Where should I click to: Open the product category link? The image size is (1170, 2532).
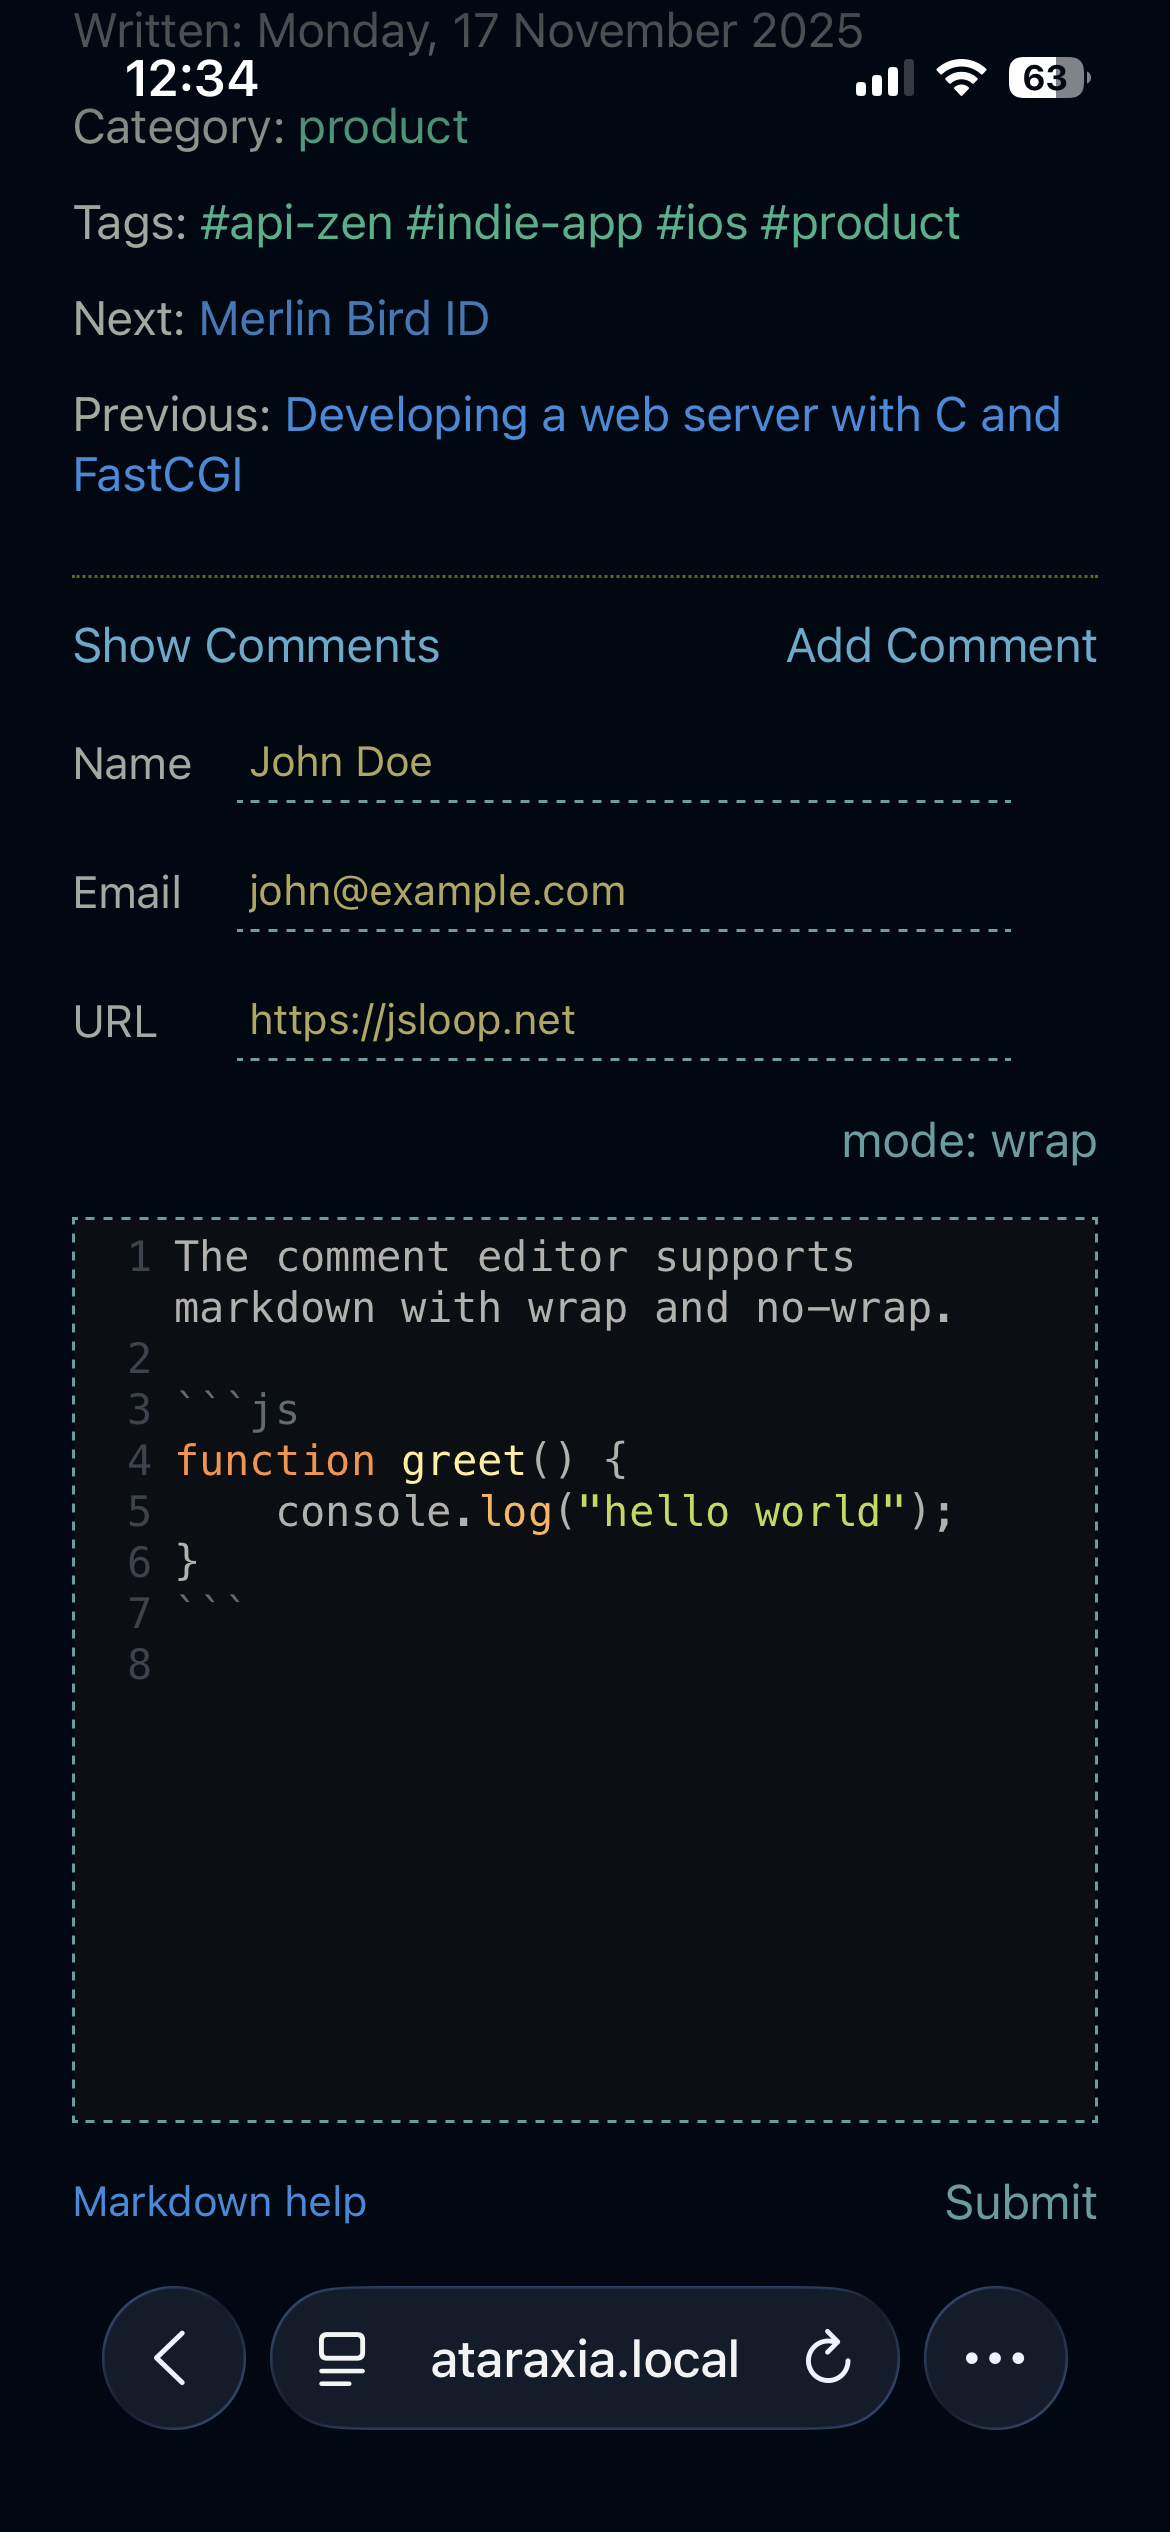(x=382, y=128)
